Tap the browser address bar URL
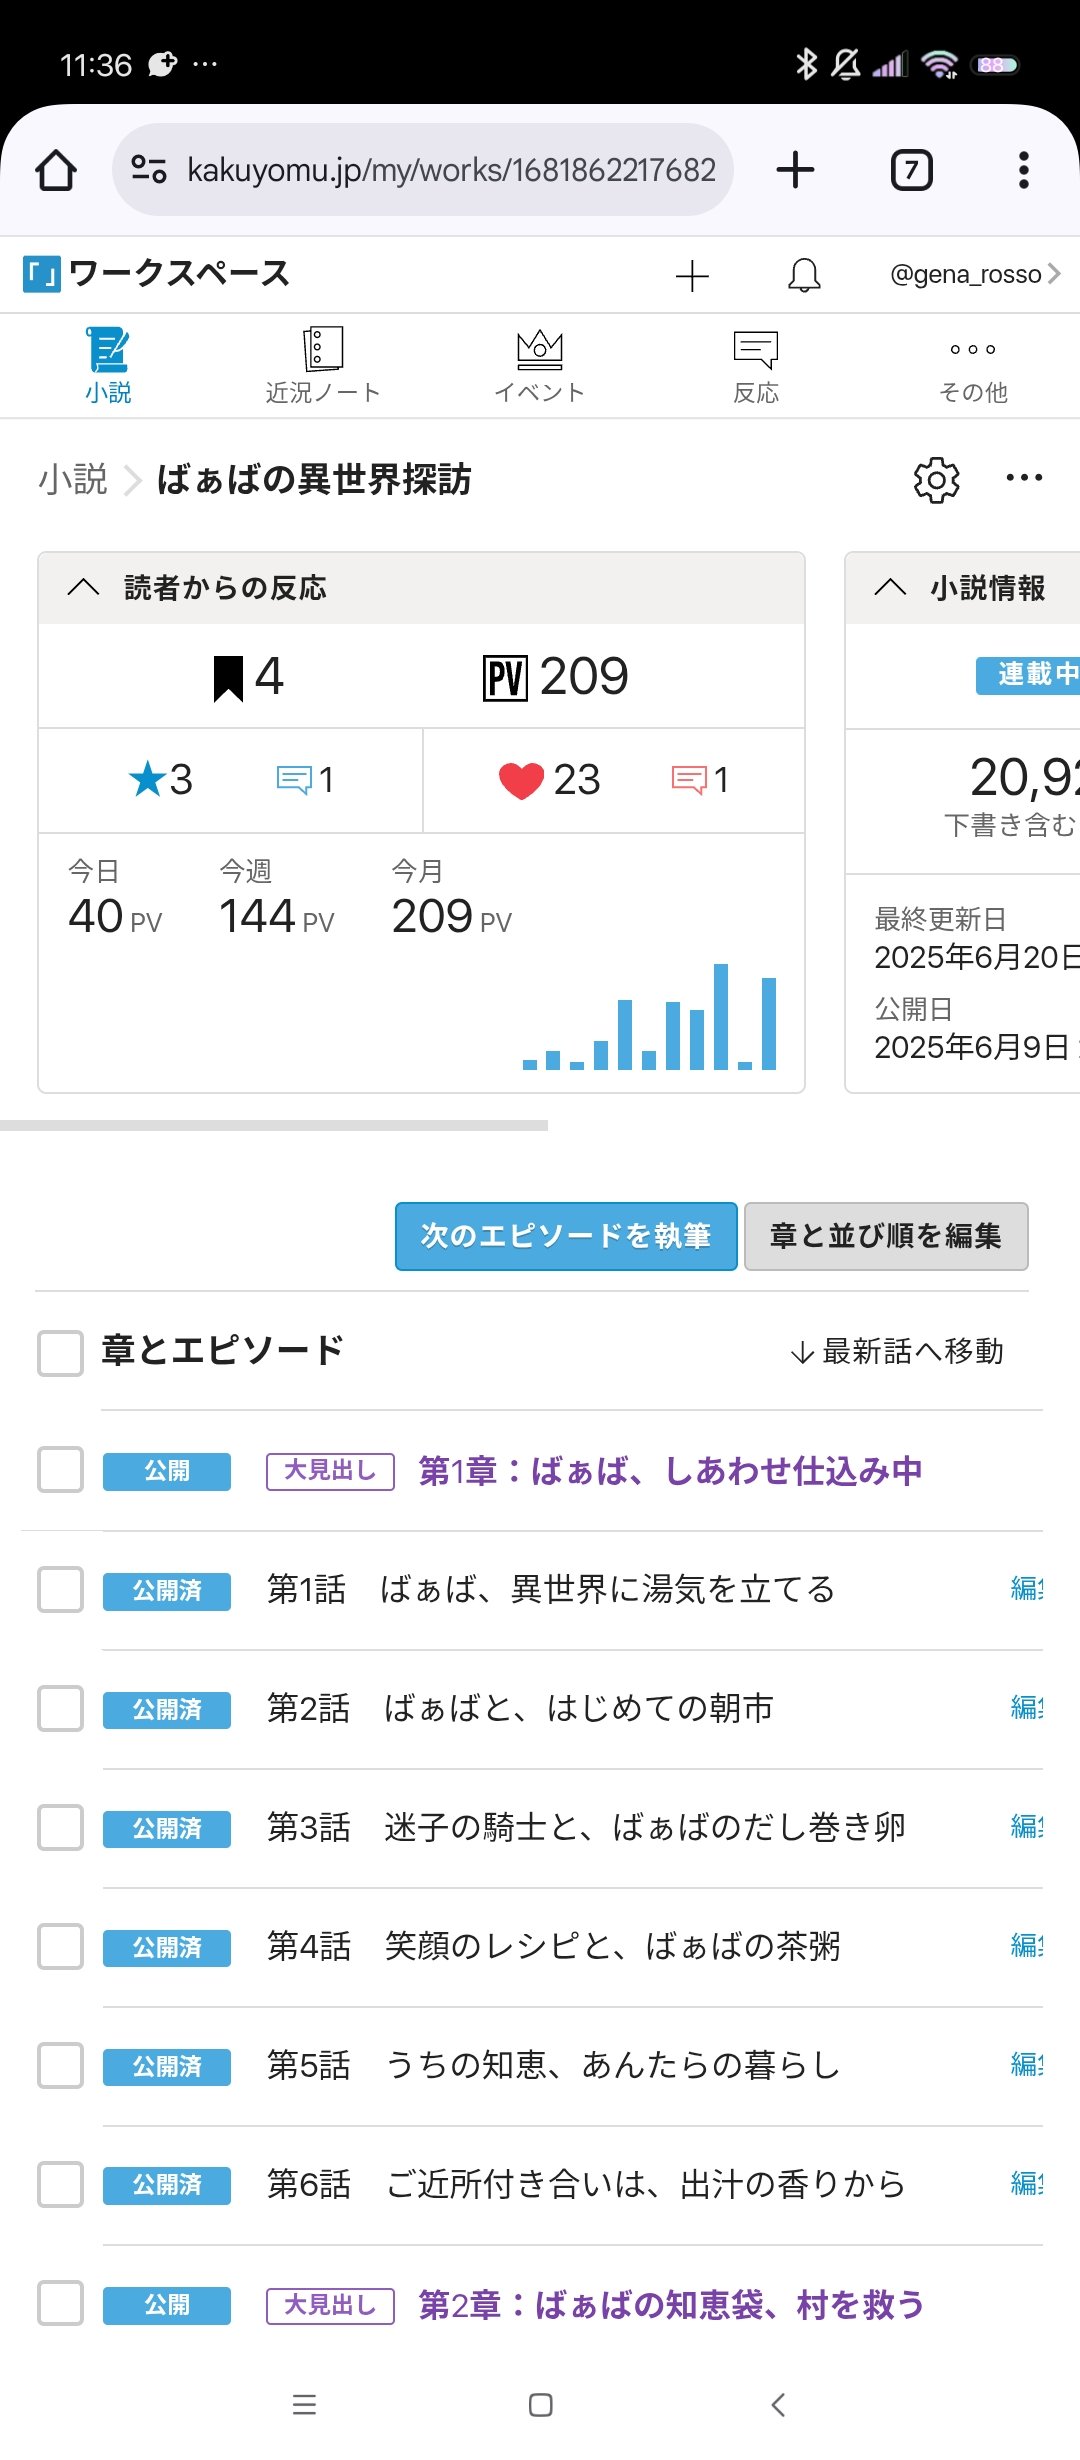Viewport: 1080px width, 2460px height. 450,170
